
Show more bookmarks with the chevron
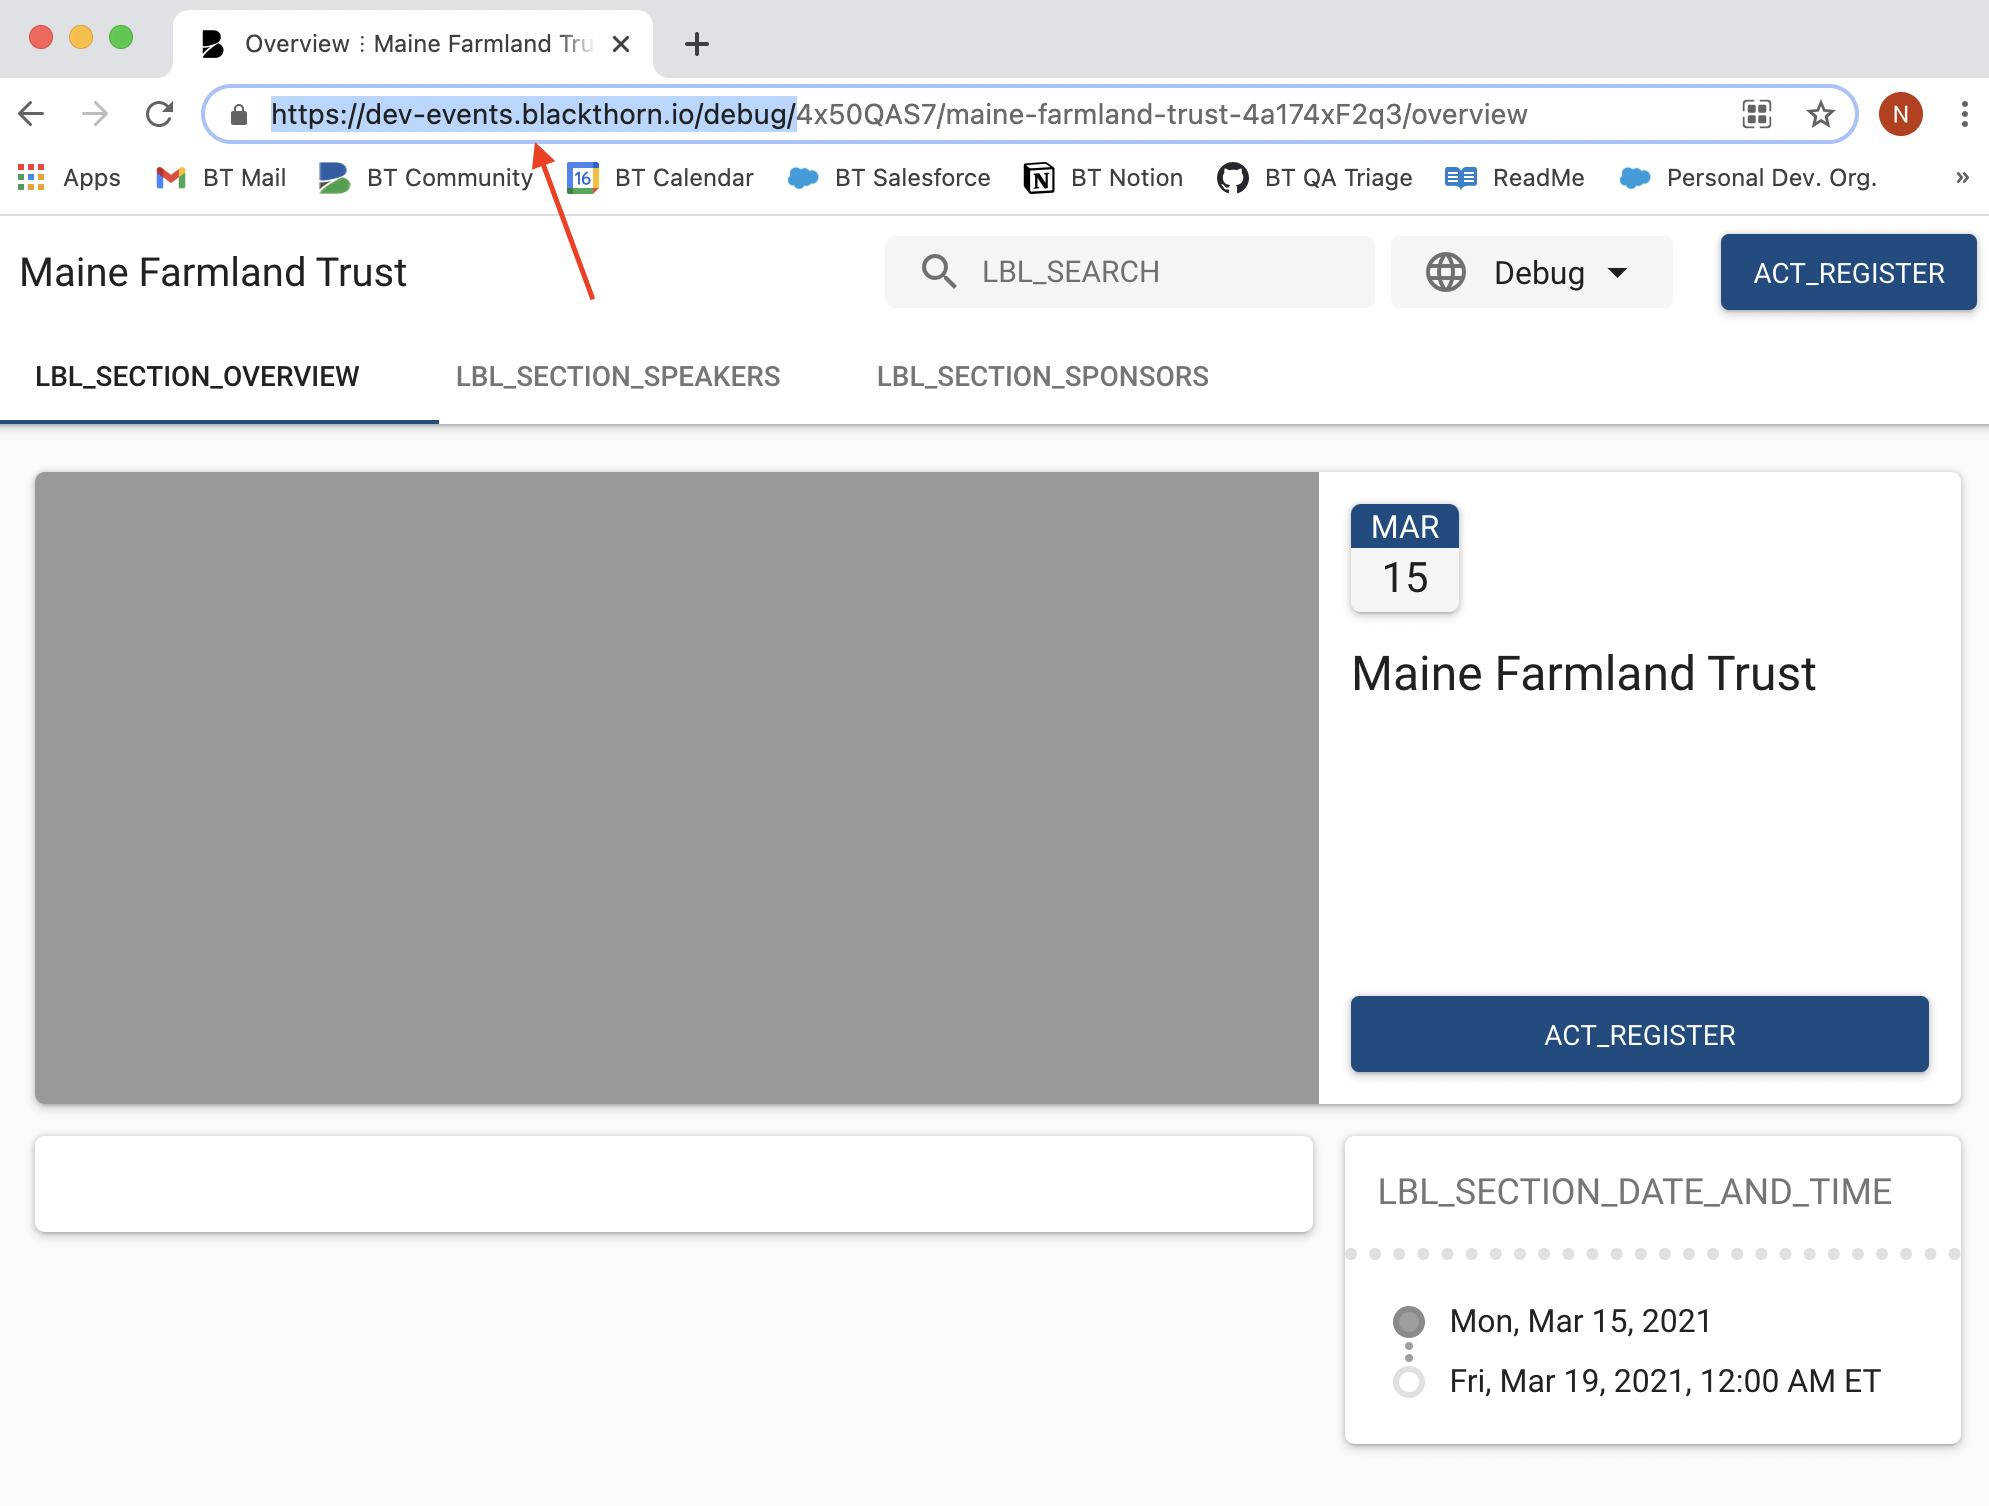1962,178
